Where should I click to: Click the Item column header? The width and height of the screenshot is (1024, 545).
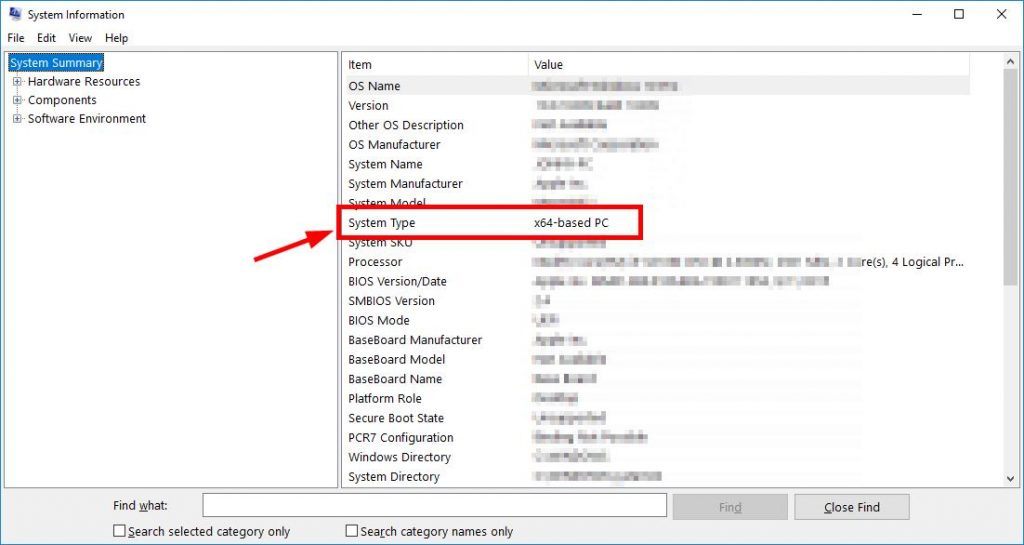(x=435, y=65)
